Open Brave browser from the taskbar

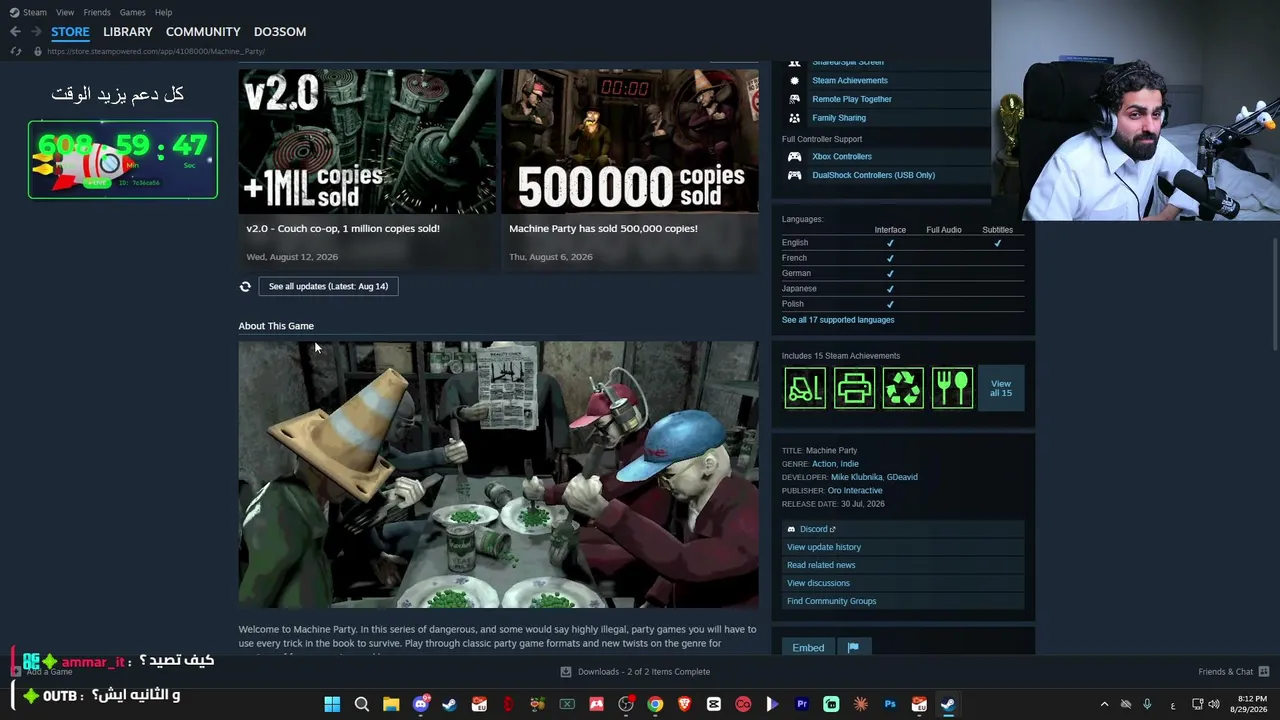point(684,704)
